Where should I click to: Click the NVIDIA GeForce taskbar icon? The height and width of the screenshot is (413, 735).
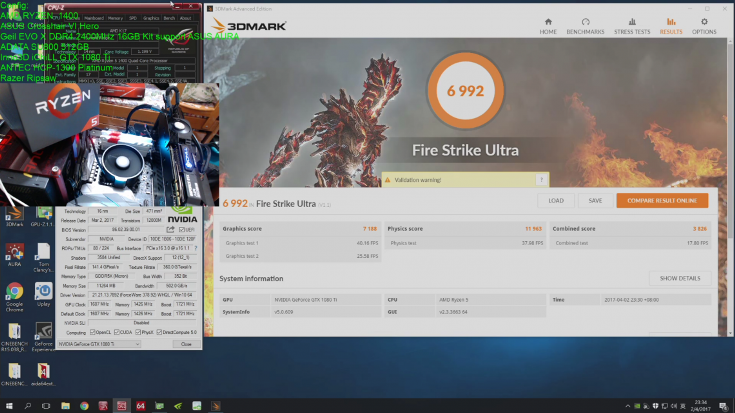tap(178, 406)
